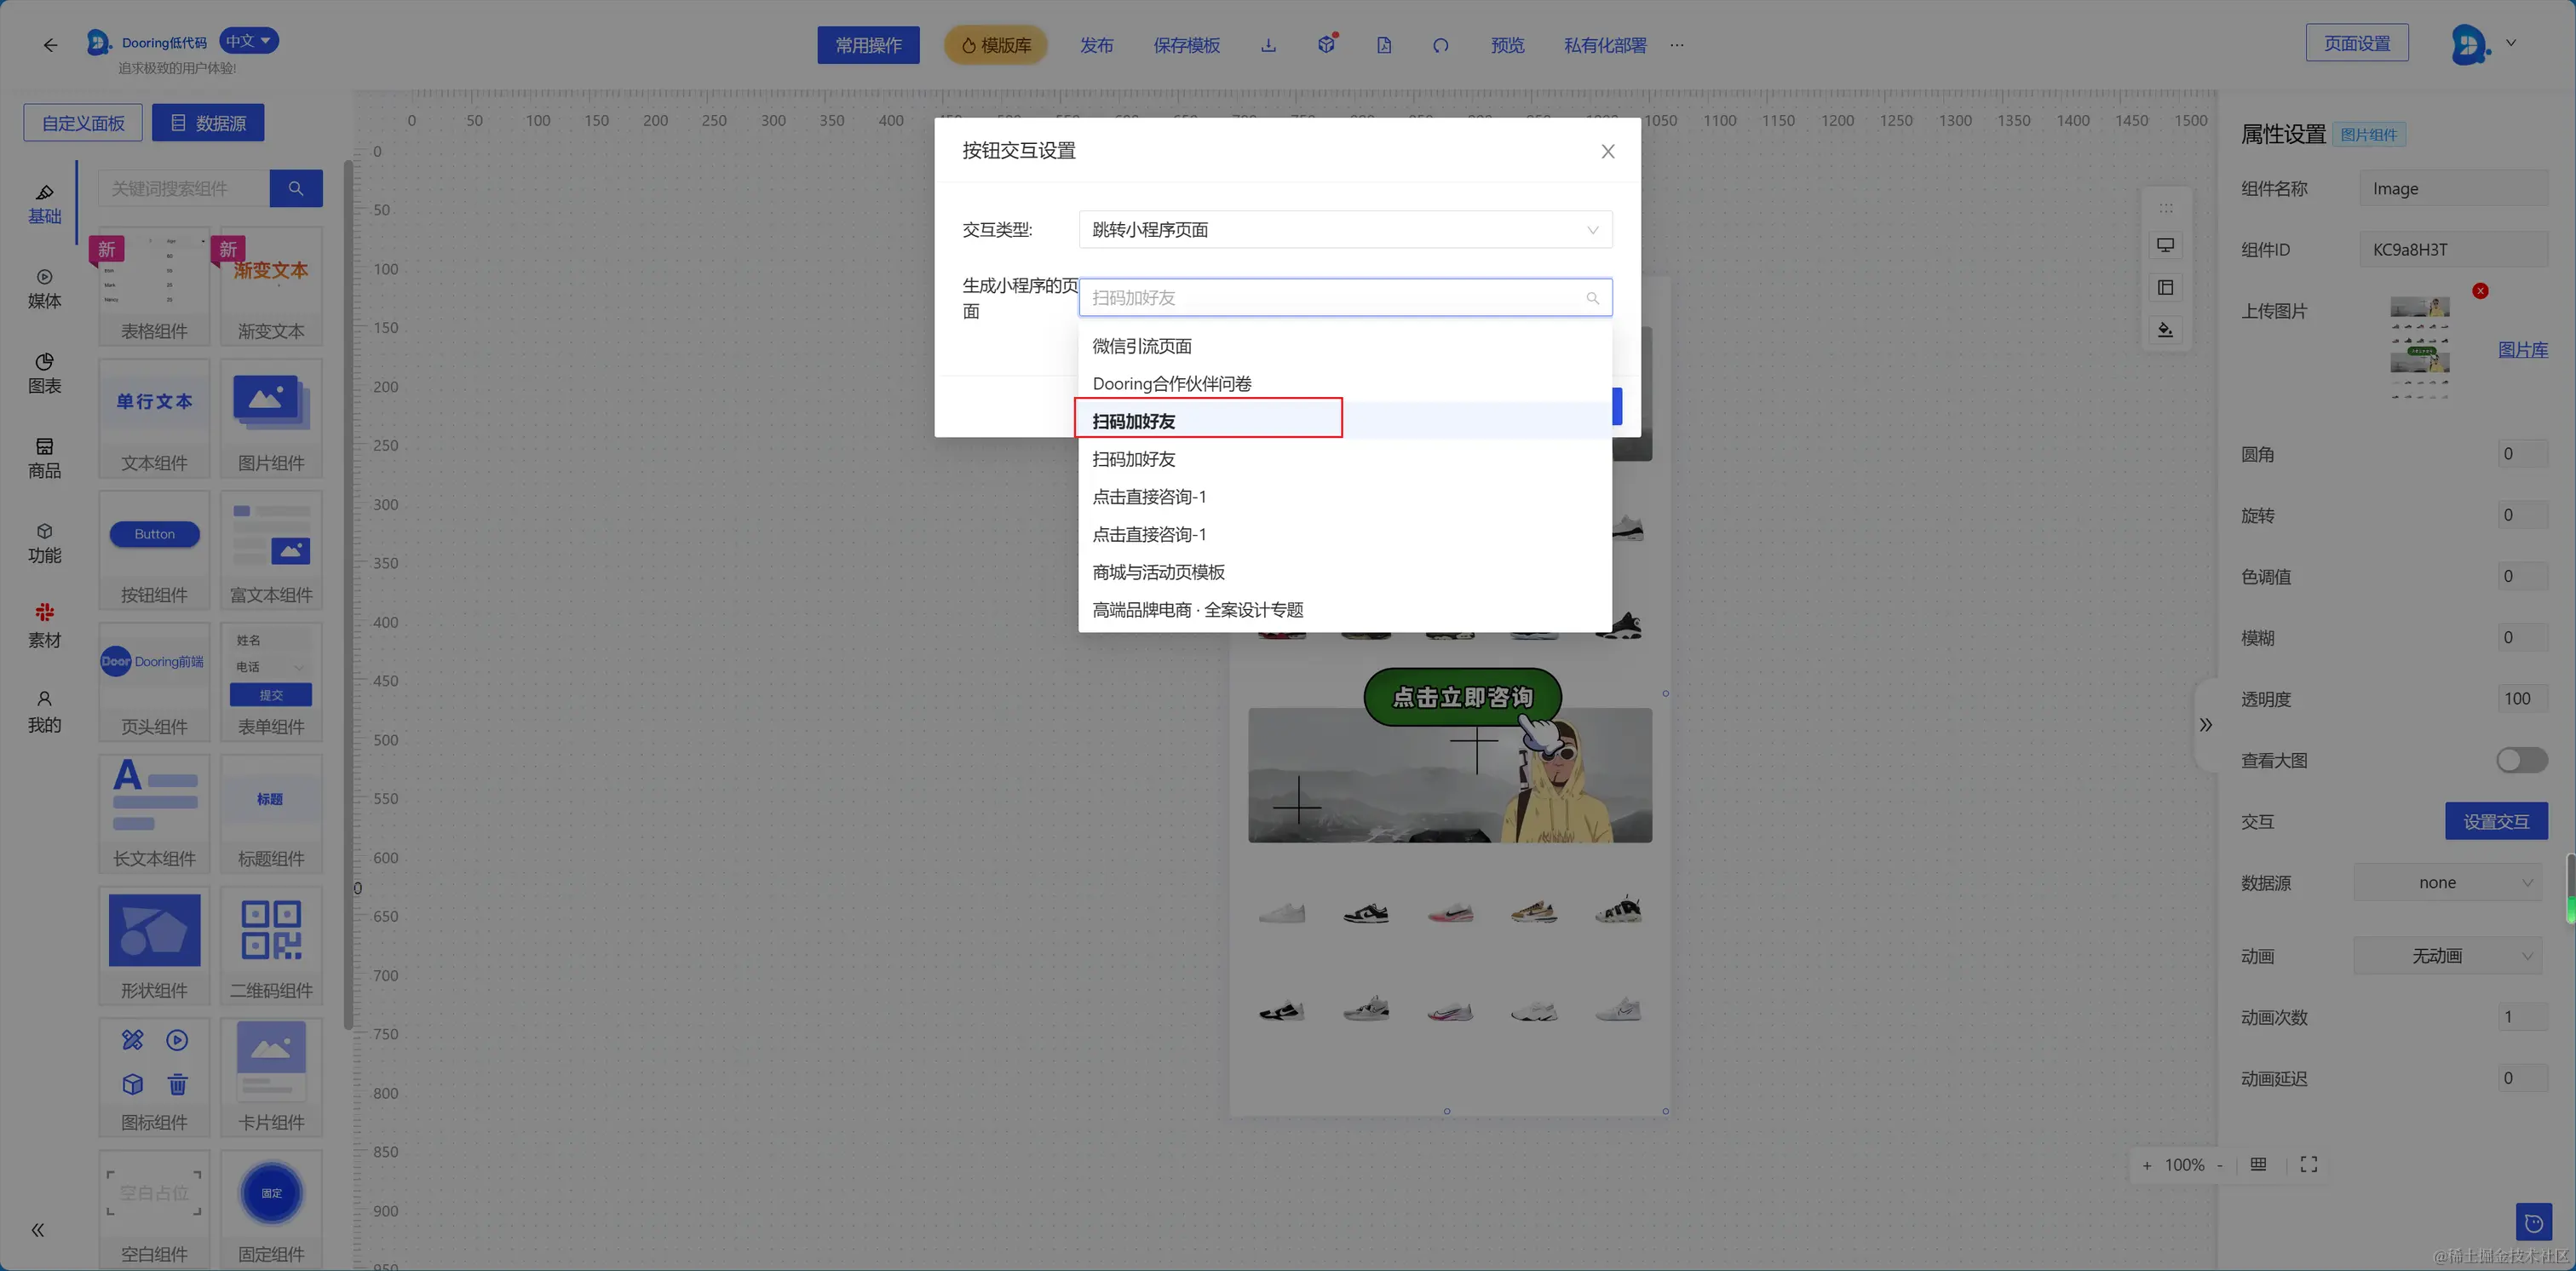Remove uploaded image with red delete badge
This screenshot has width=2576, height=1271.
(2480, 291)
